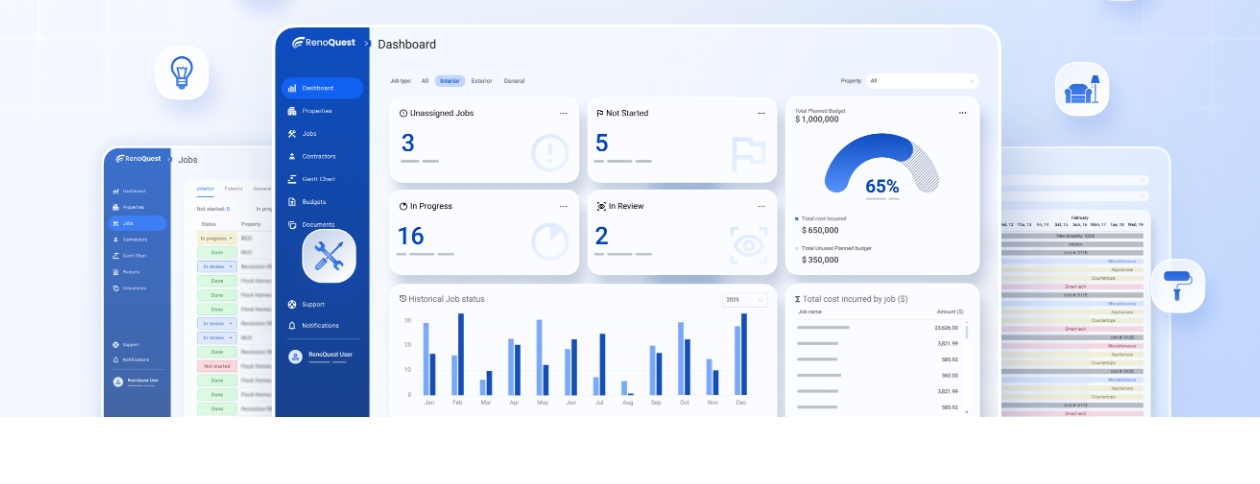The image size is (1260, 484).
Task: Click eye icon on In Review card
Action: click(x=749, y=245)
